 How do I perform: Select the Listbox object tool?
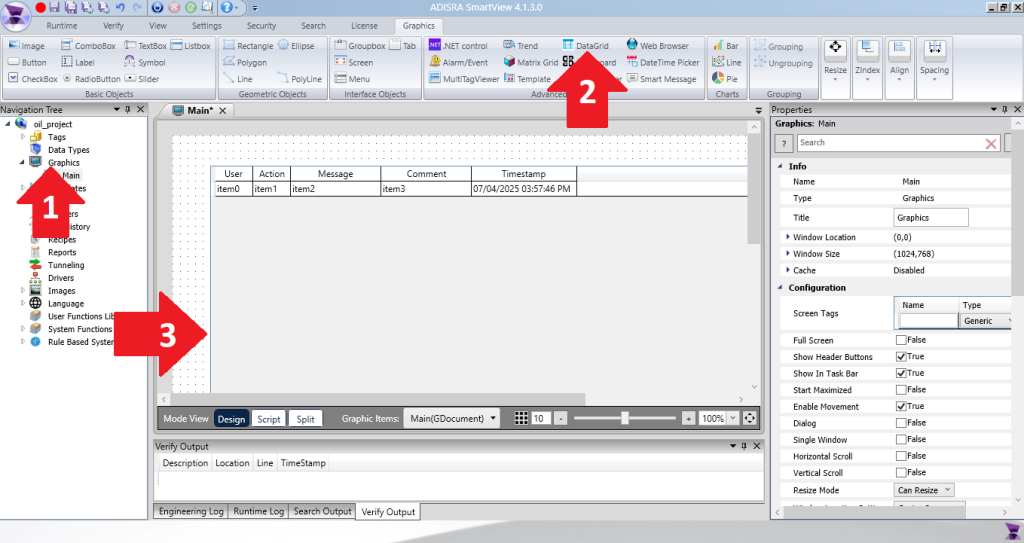(x=191, y=46)
